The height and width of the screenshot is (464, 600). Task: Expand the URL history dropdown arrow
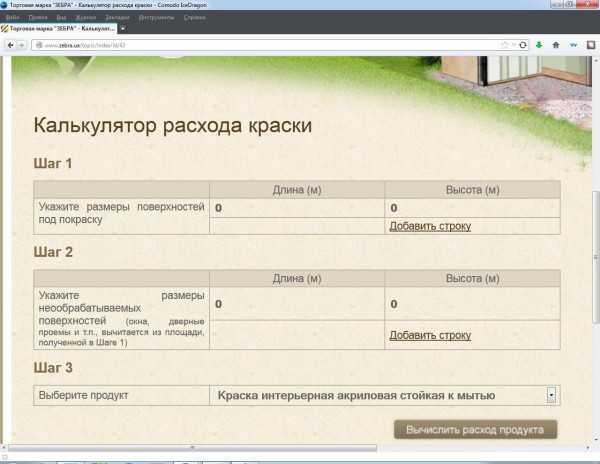point(513,45)
